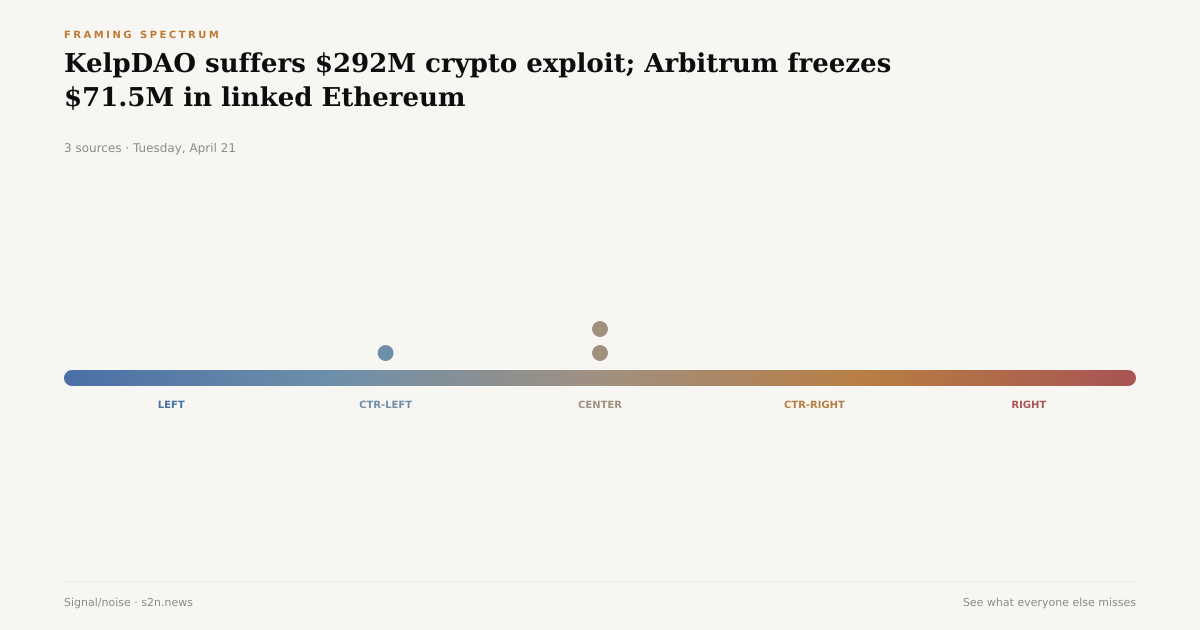Select the CENTER spectrum label
The width and height of the screenshot is (1200, 630).
[600, 405]
